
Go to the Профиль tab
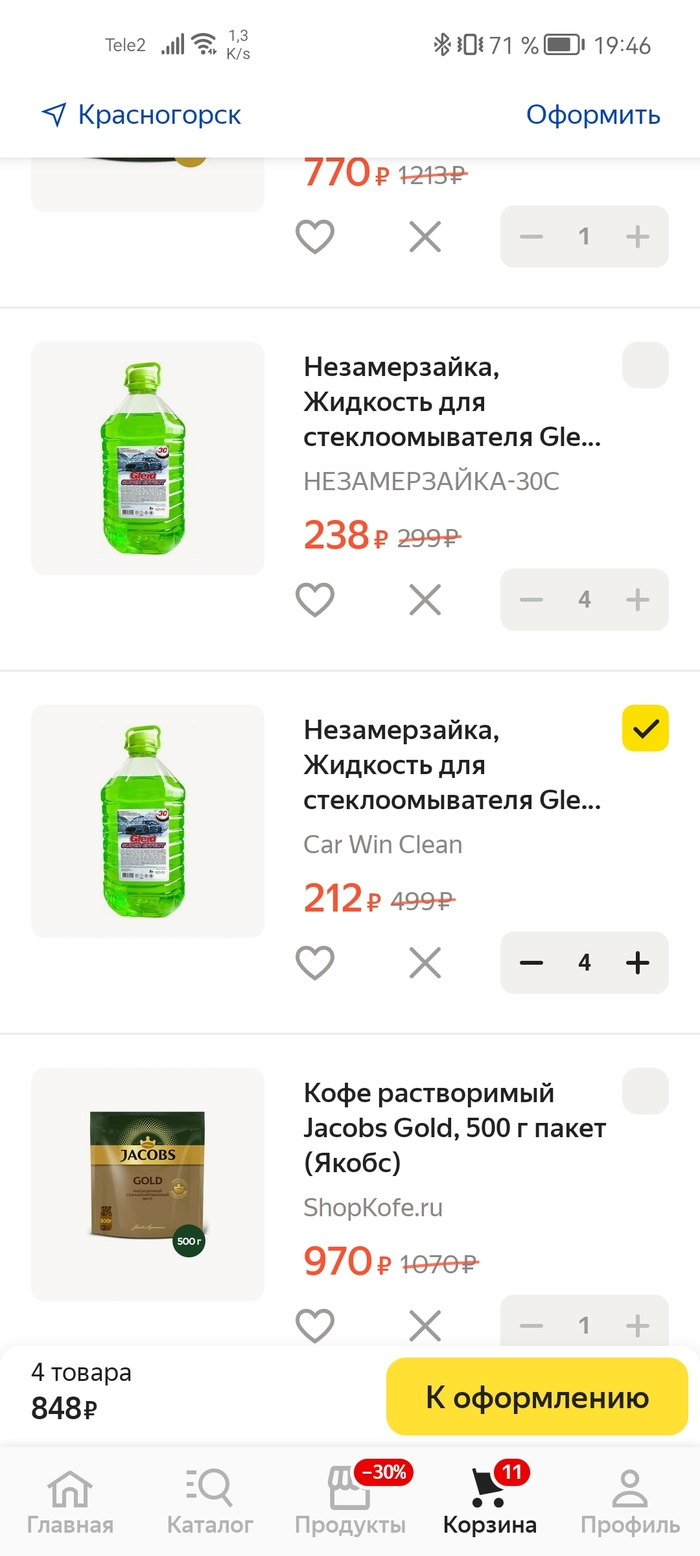[630, 1500]
